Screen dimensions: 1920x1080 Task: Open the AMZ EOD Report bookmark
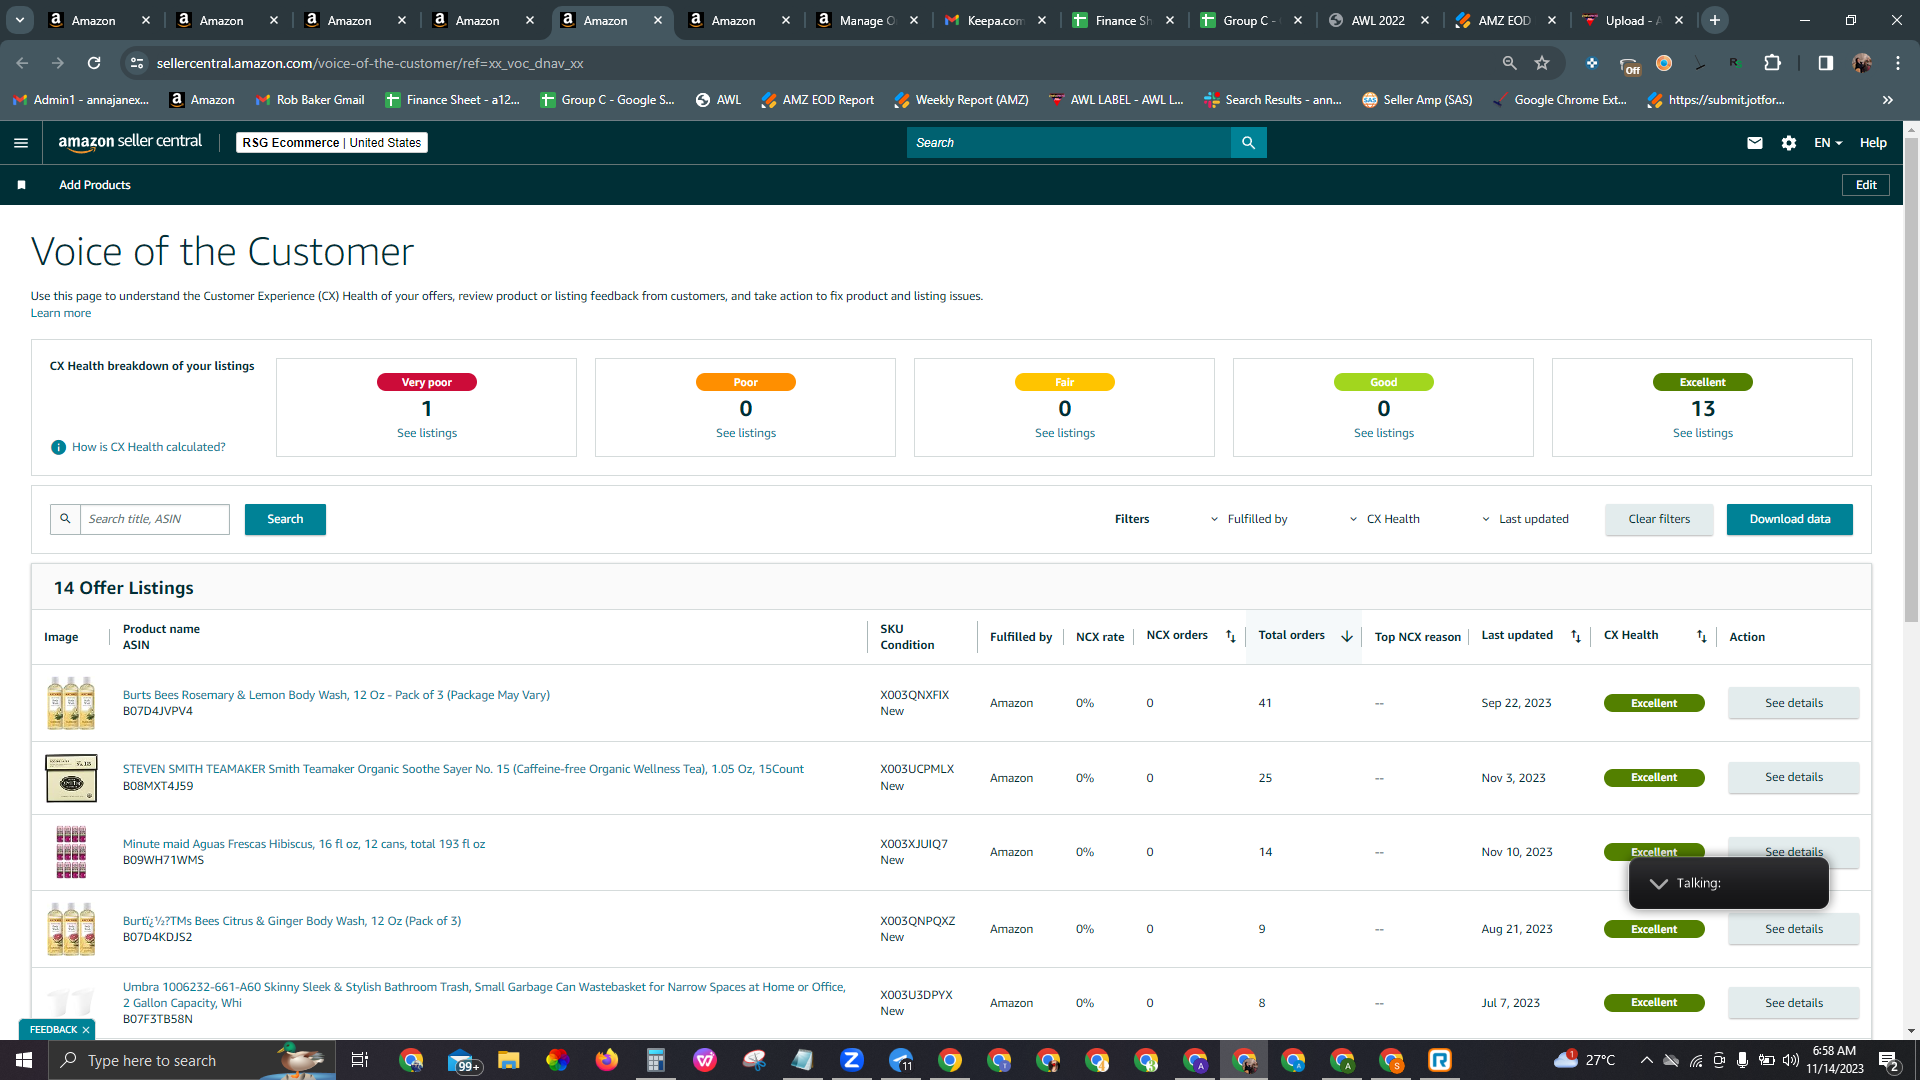tap(817, 100)
